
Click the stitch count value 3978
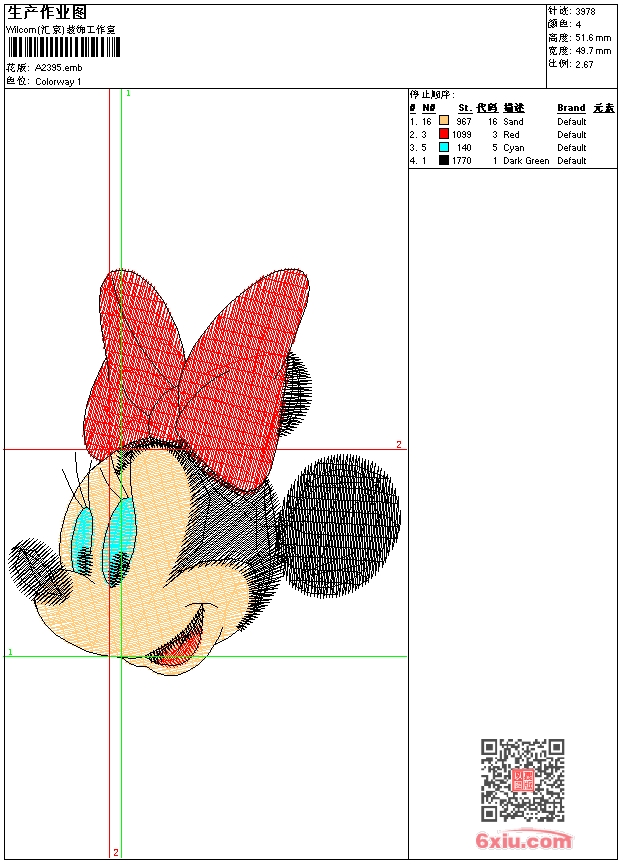[586, 12]
